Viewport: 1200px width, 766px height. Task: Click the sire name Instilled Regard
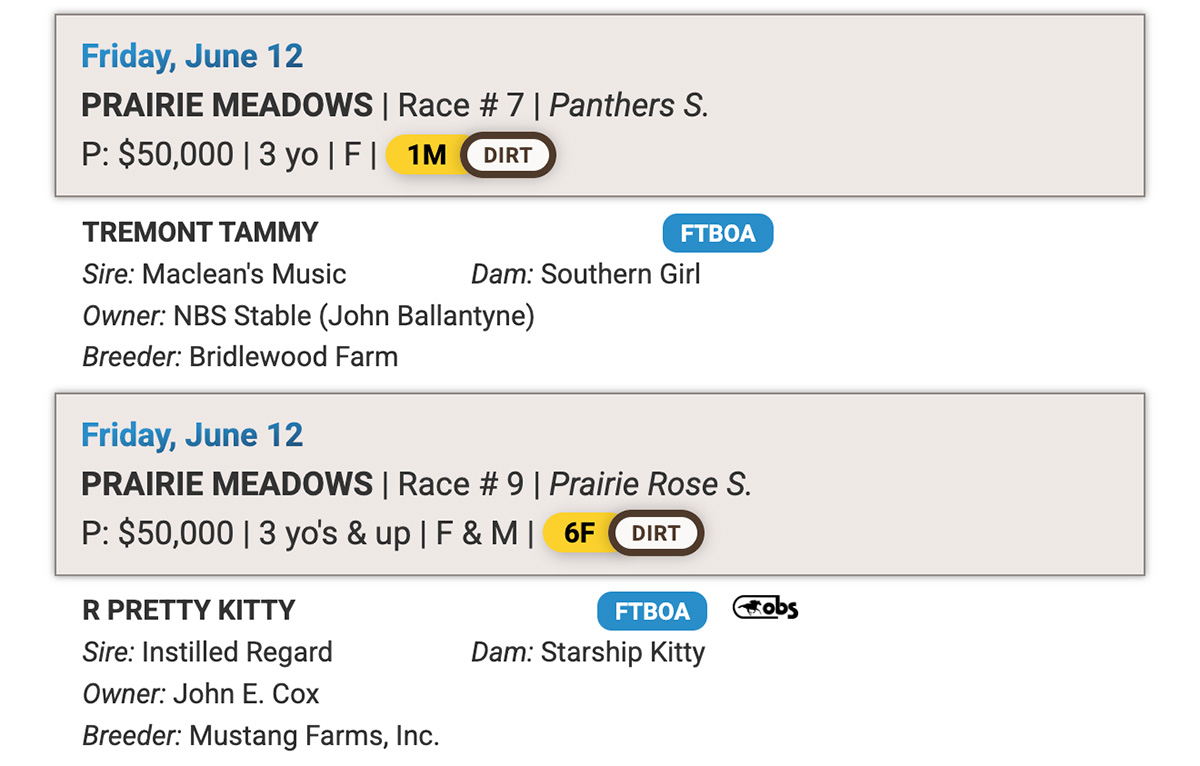coord(237,652)
